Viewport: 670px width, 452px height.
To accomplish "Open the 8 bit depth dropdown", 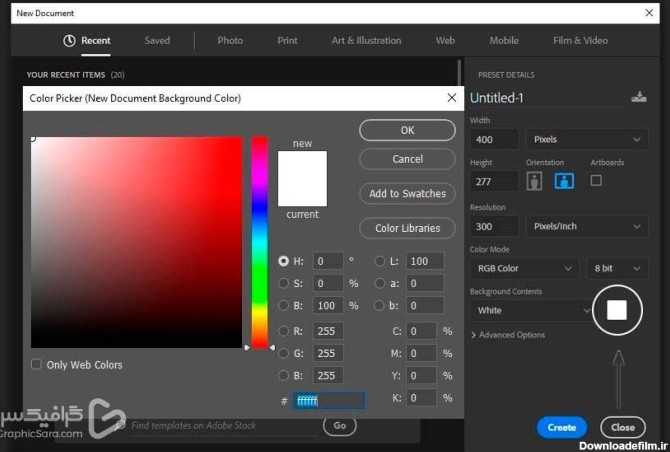I will [x=617, y=268].
